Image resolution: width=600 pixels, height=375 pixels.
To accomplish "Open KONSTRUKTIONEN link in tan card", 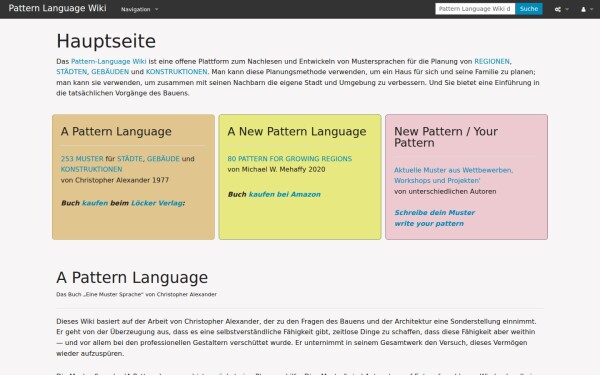I will (x=91, y=169).
